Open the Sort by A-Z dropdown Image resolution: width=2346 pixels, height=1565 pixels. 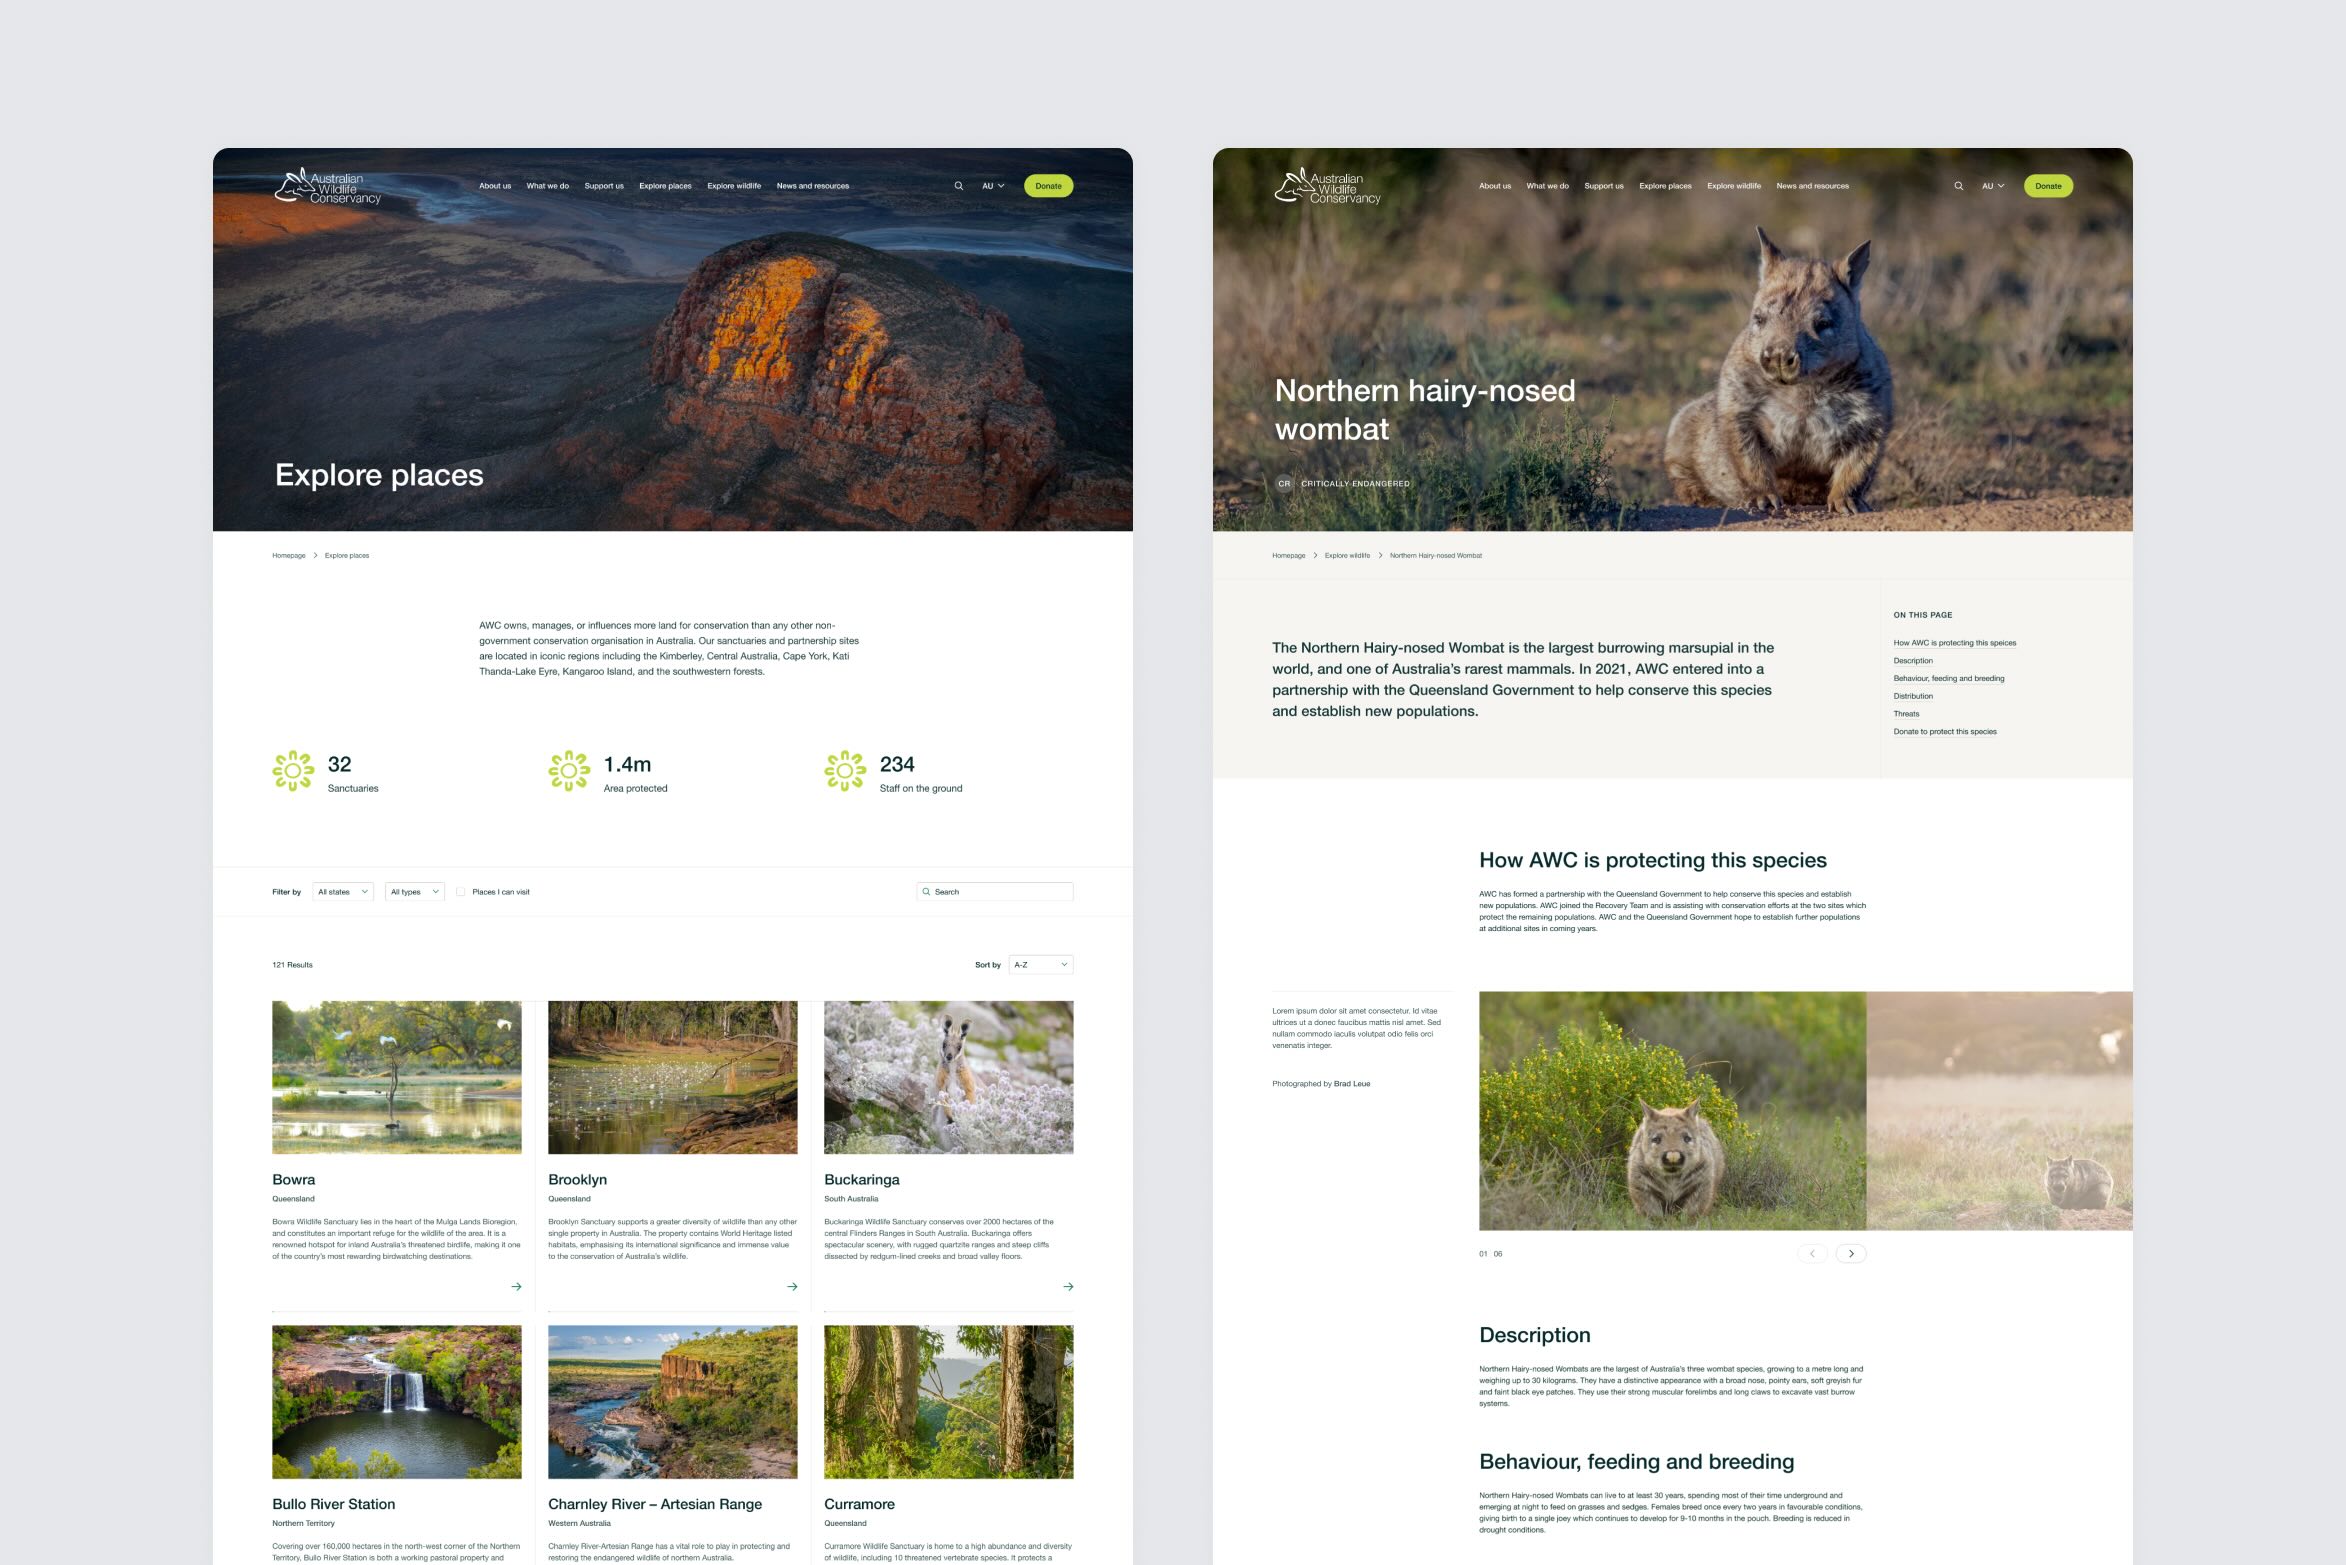pyautogui.click(x=1041, y=965)
